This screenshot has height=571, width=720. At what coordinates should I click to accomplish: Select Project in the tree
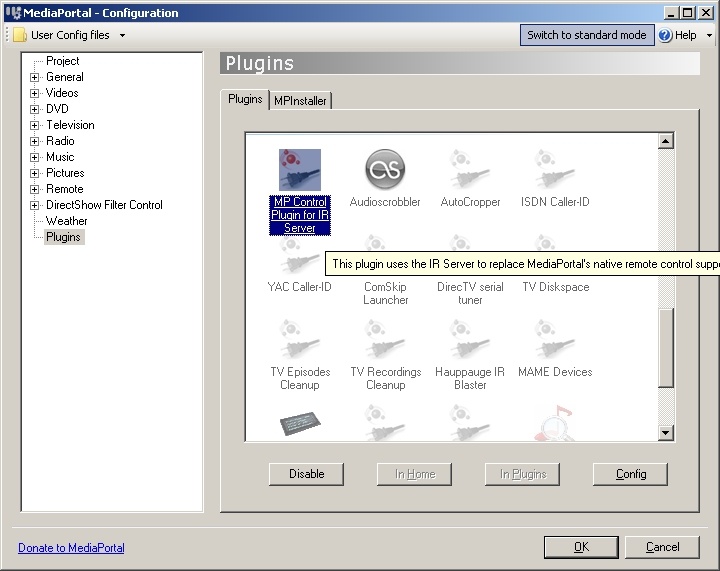pyautogui.click(x=62, y=61)
